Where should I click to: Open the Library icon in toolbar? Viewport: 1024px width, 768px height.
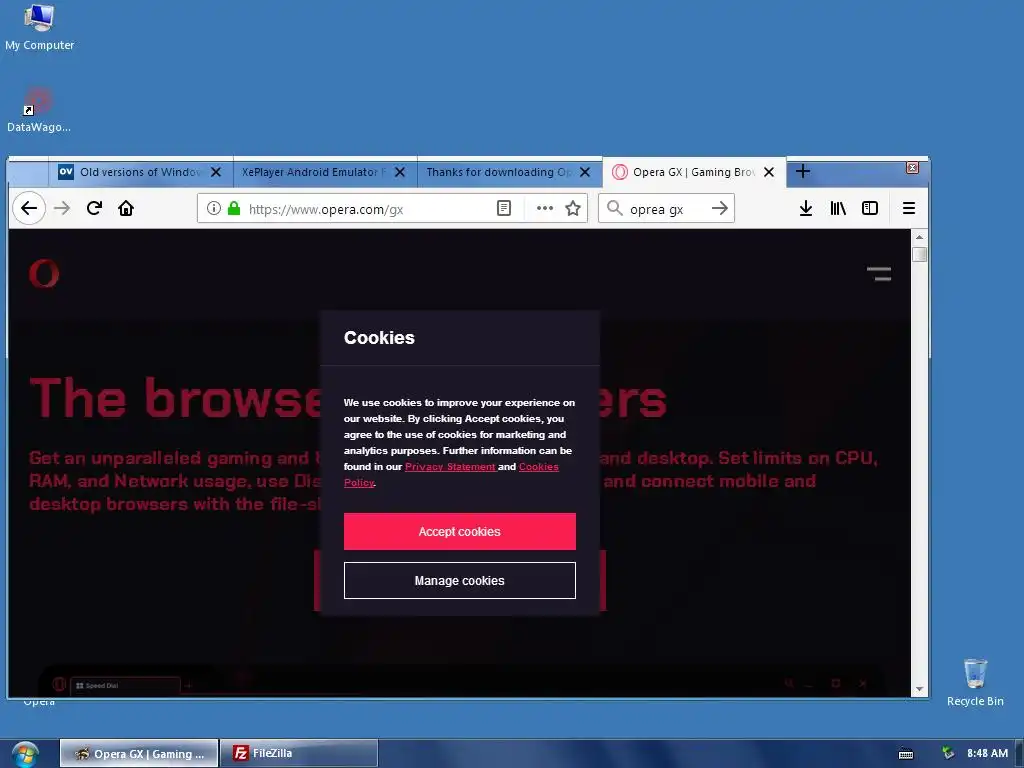pyautogui.click(x=838, y=208)
